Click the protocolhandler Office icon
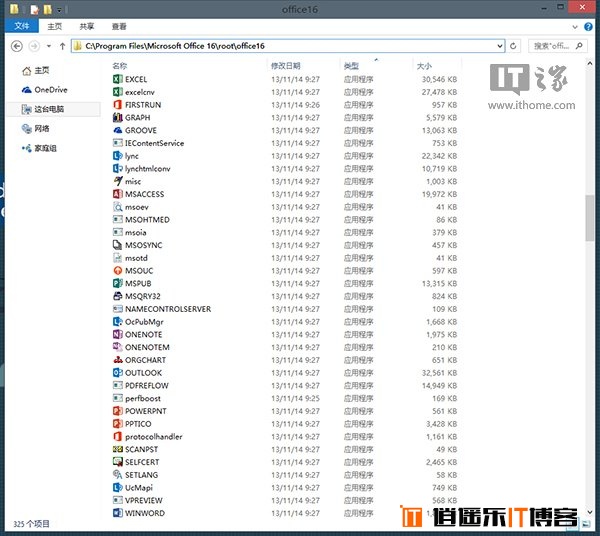600x536 pixels. [117, 437]
